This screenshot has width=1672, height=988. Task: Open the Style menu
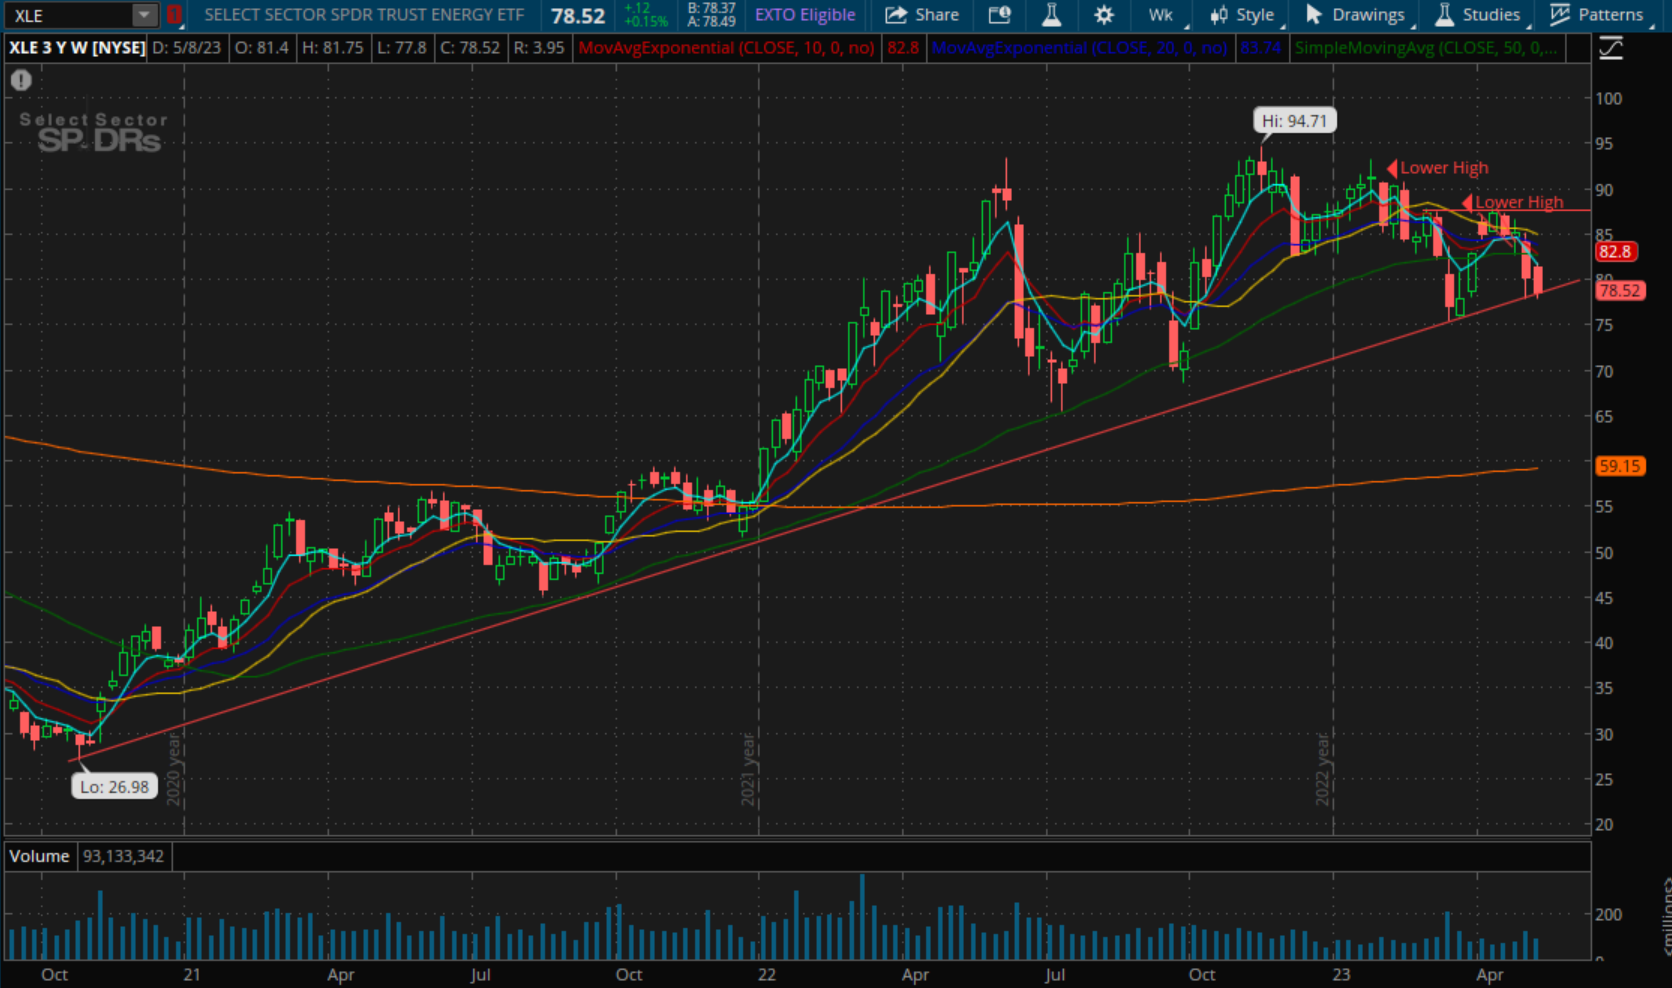coord(1242,15)
